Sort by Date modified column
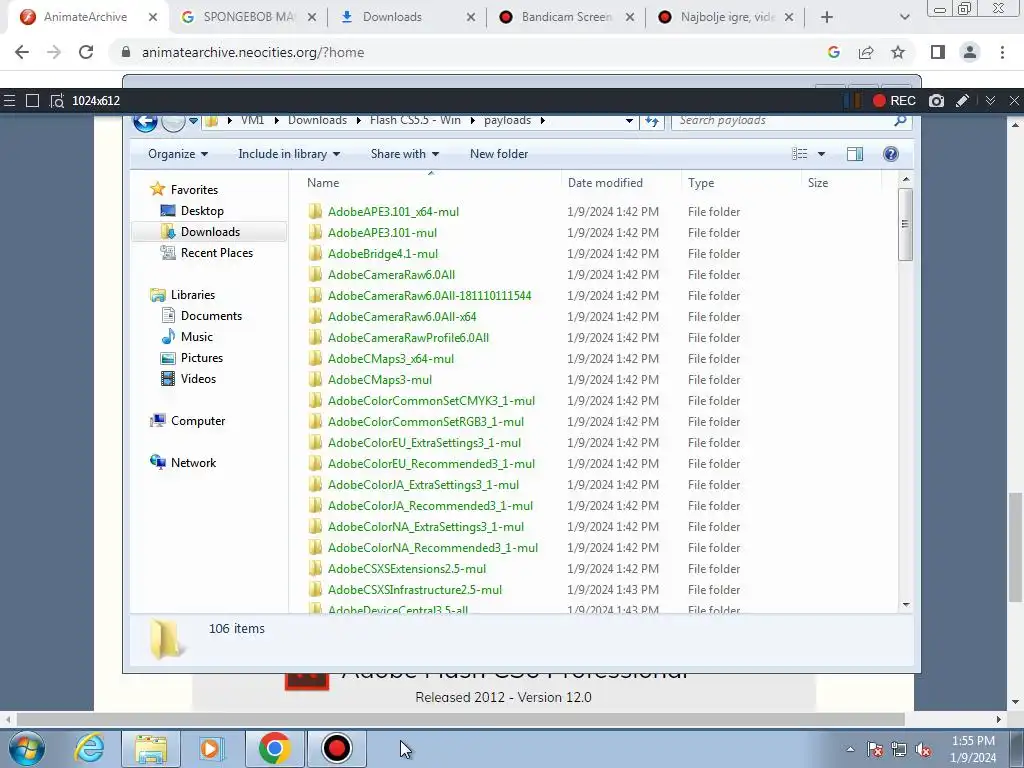1024x768 pixels. tap(620, 183)
